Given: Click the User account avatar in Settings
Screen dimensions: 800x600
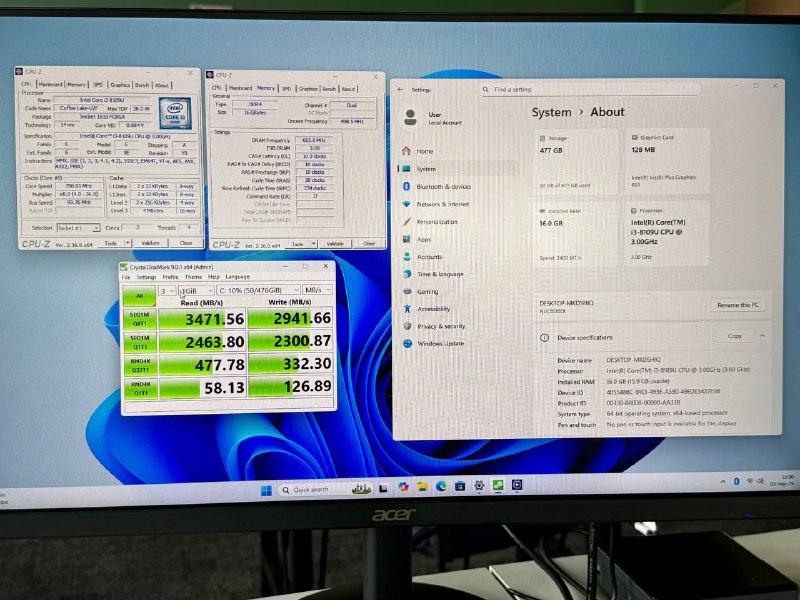Looking at the screenshot, I should pos(410,117).
